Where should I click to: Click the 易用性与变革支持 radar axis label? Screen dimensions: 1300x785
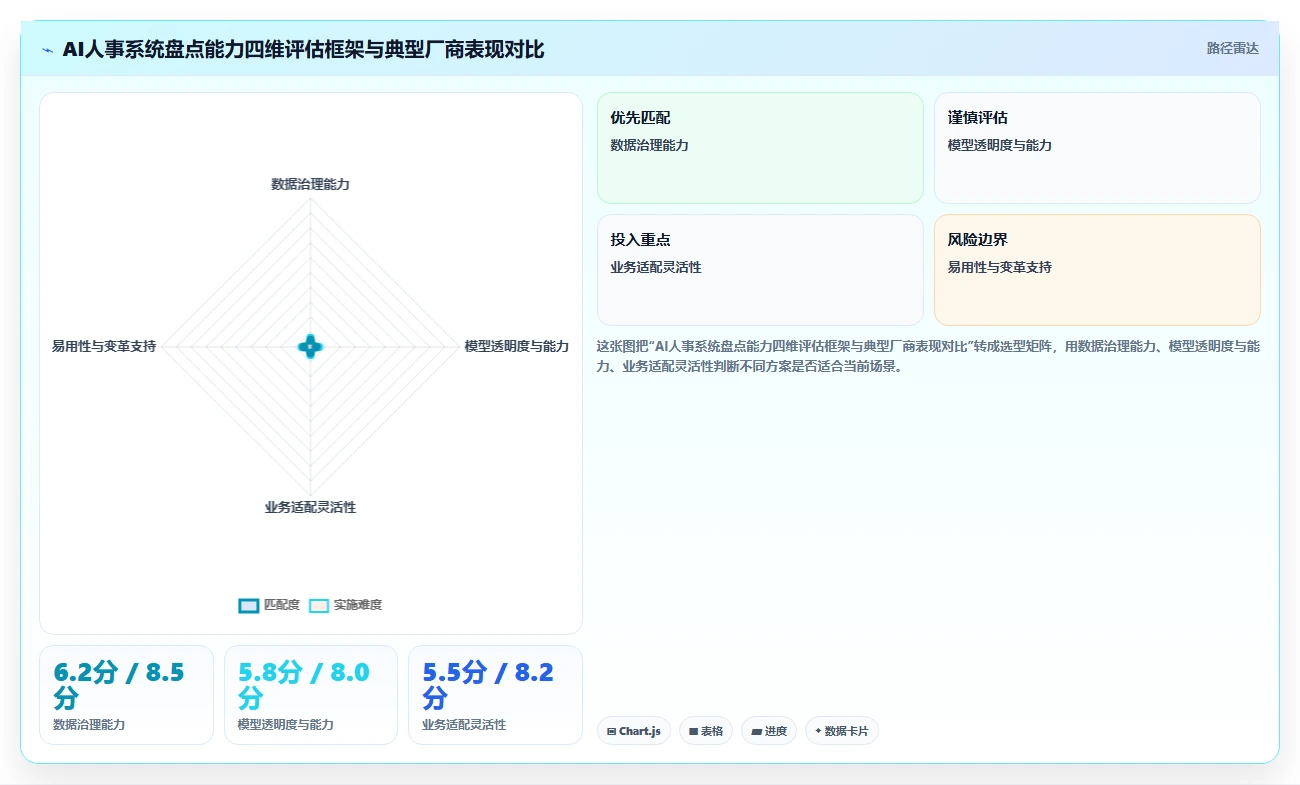[x=104, y=346]
